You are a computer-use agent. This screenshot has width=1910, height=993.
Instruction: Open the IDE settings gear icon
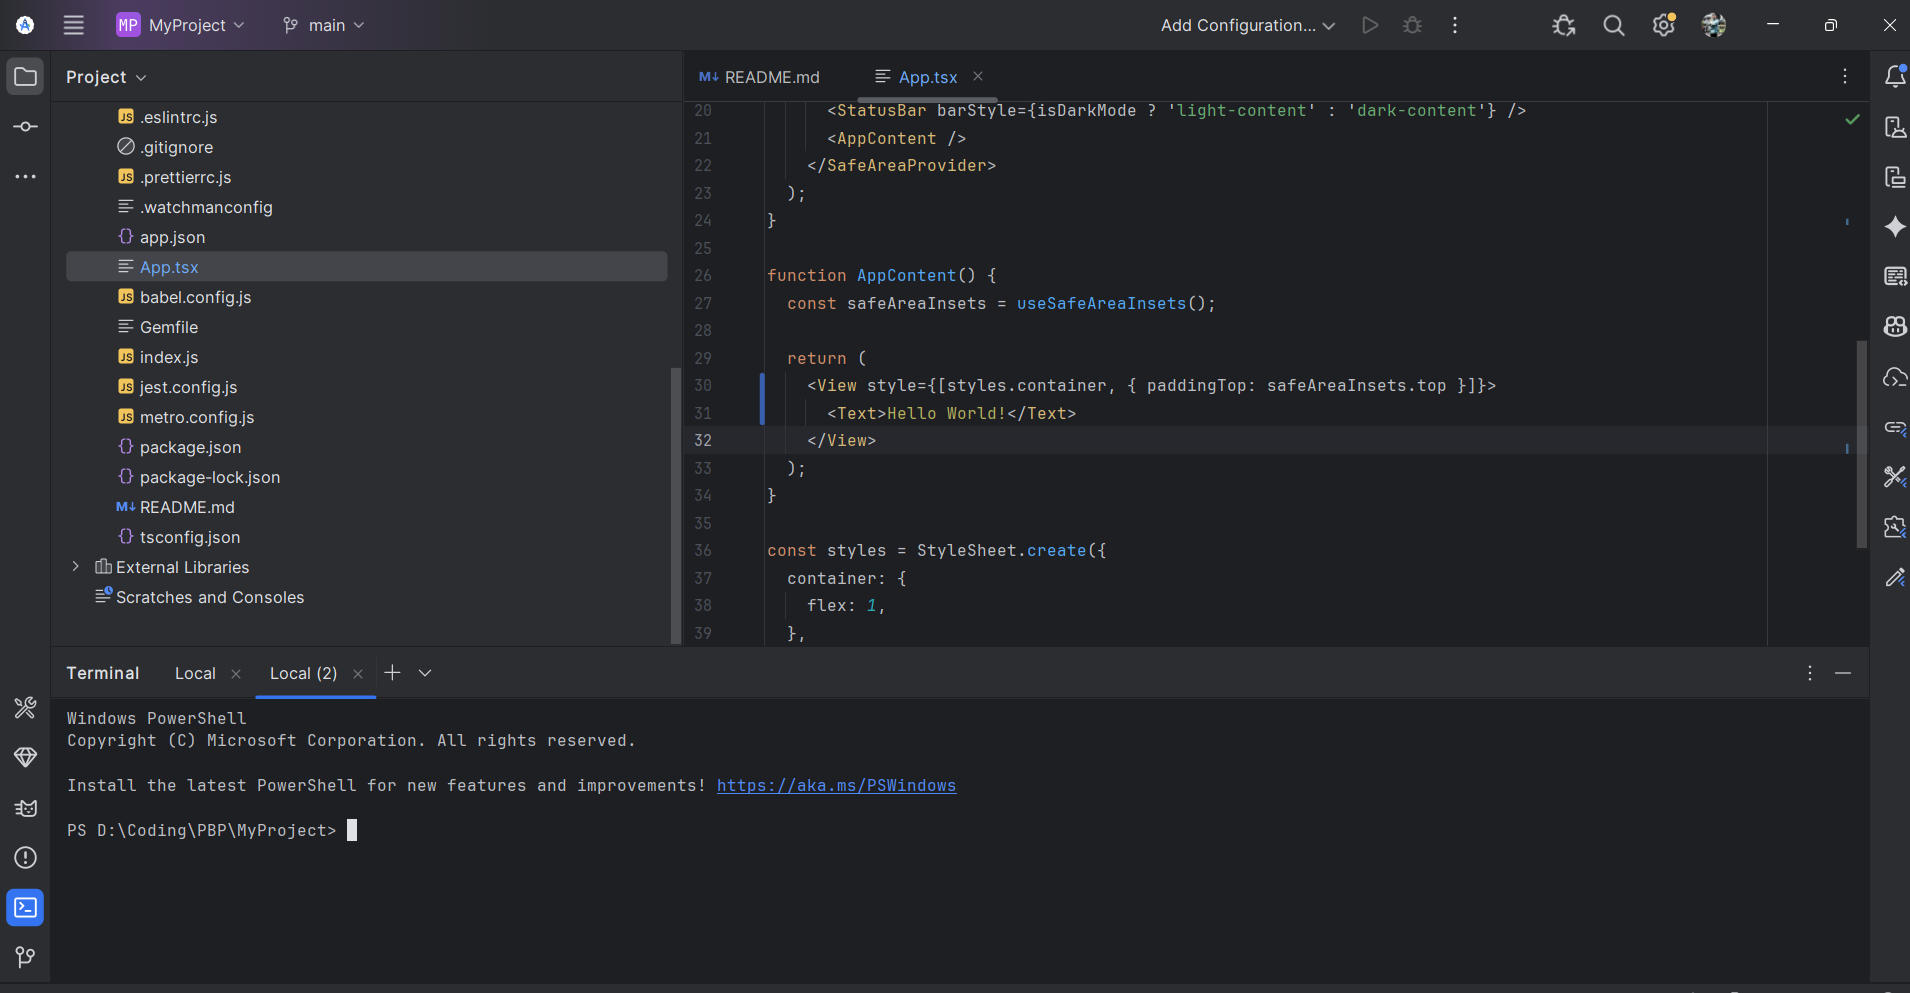coord(1663,26)
